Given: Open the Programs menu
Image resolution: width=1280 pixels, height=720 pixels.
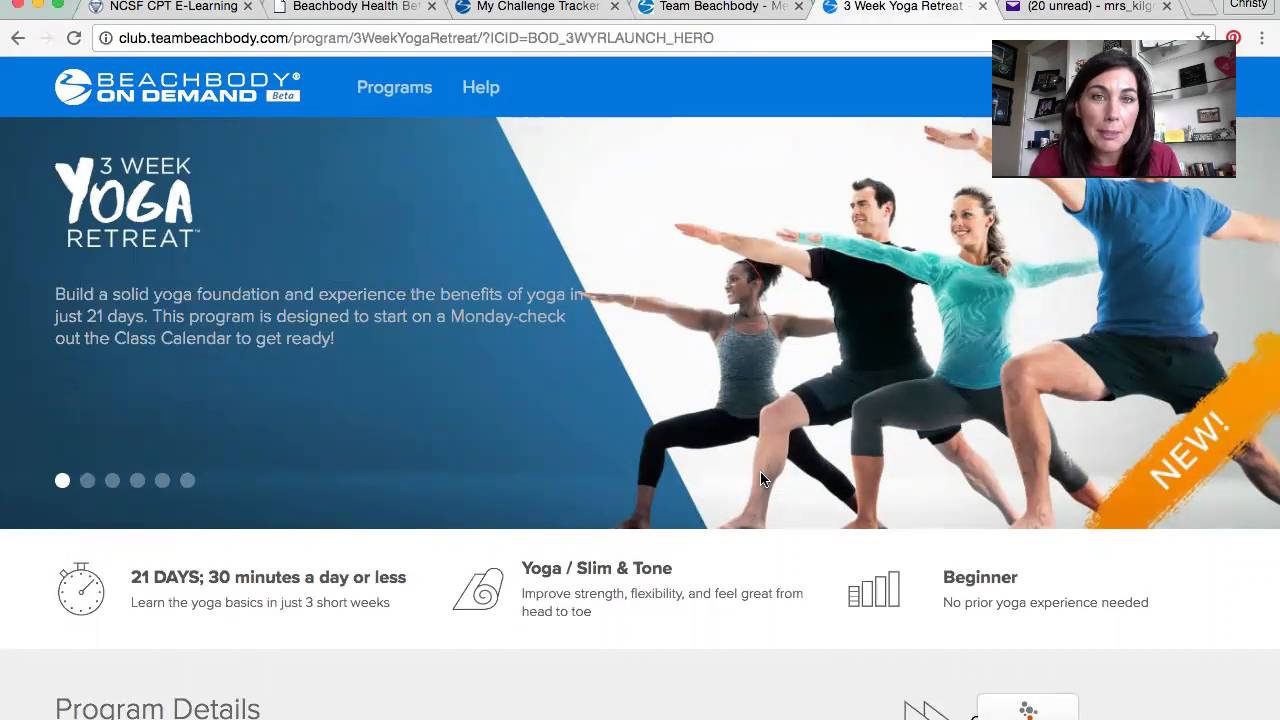Looking at the screenshot, I should point(394,87).
